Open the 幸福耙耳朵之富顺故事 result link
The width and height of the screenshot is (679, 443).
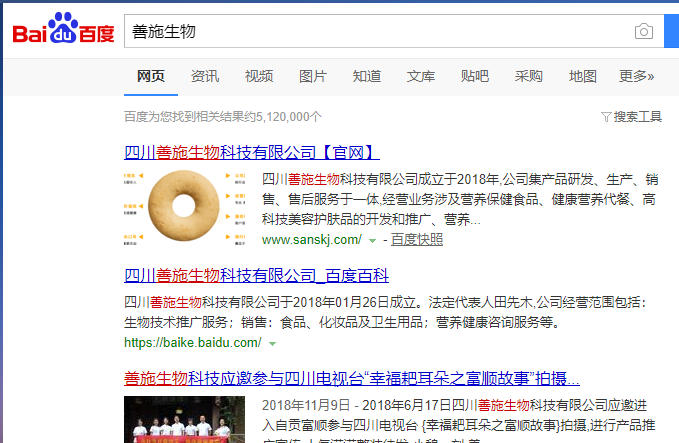[352, 378]
